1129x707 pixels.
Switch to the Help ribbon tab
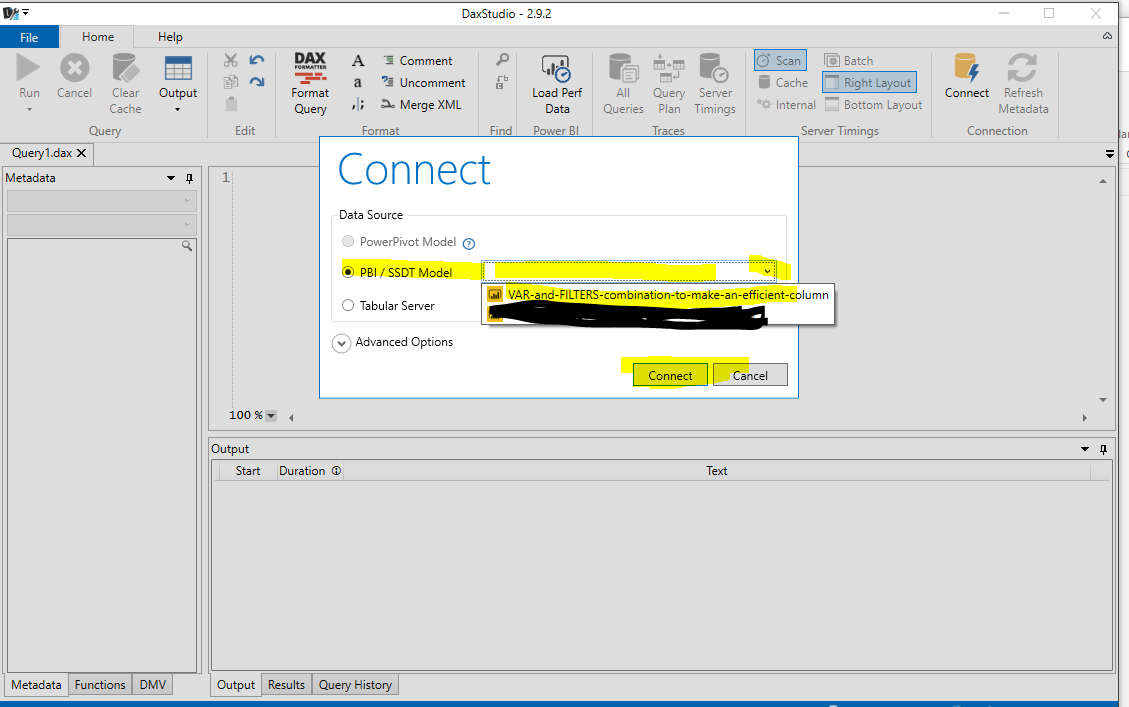click(x=170, y=37)
